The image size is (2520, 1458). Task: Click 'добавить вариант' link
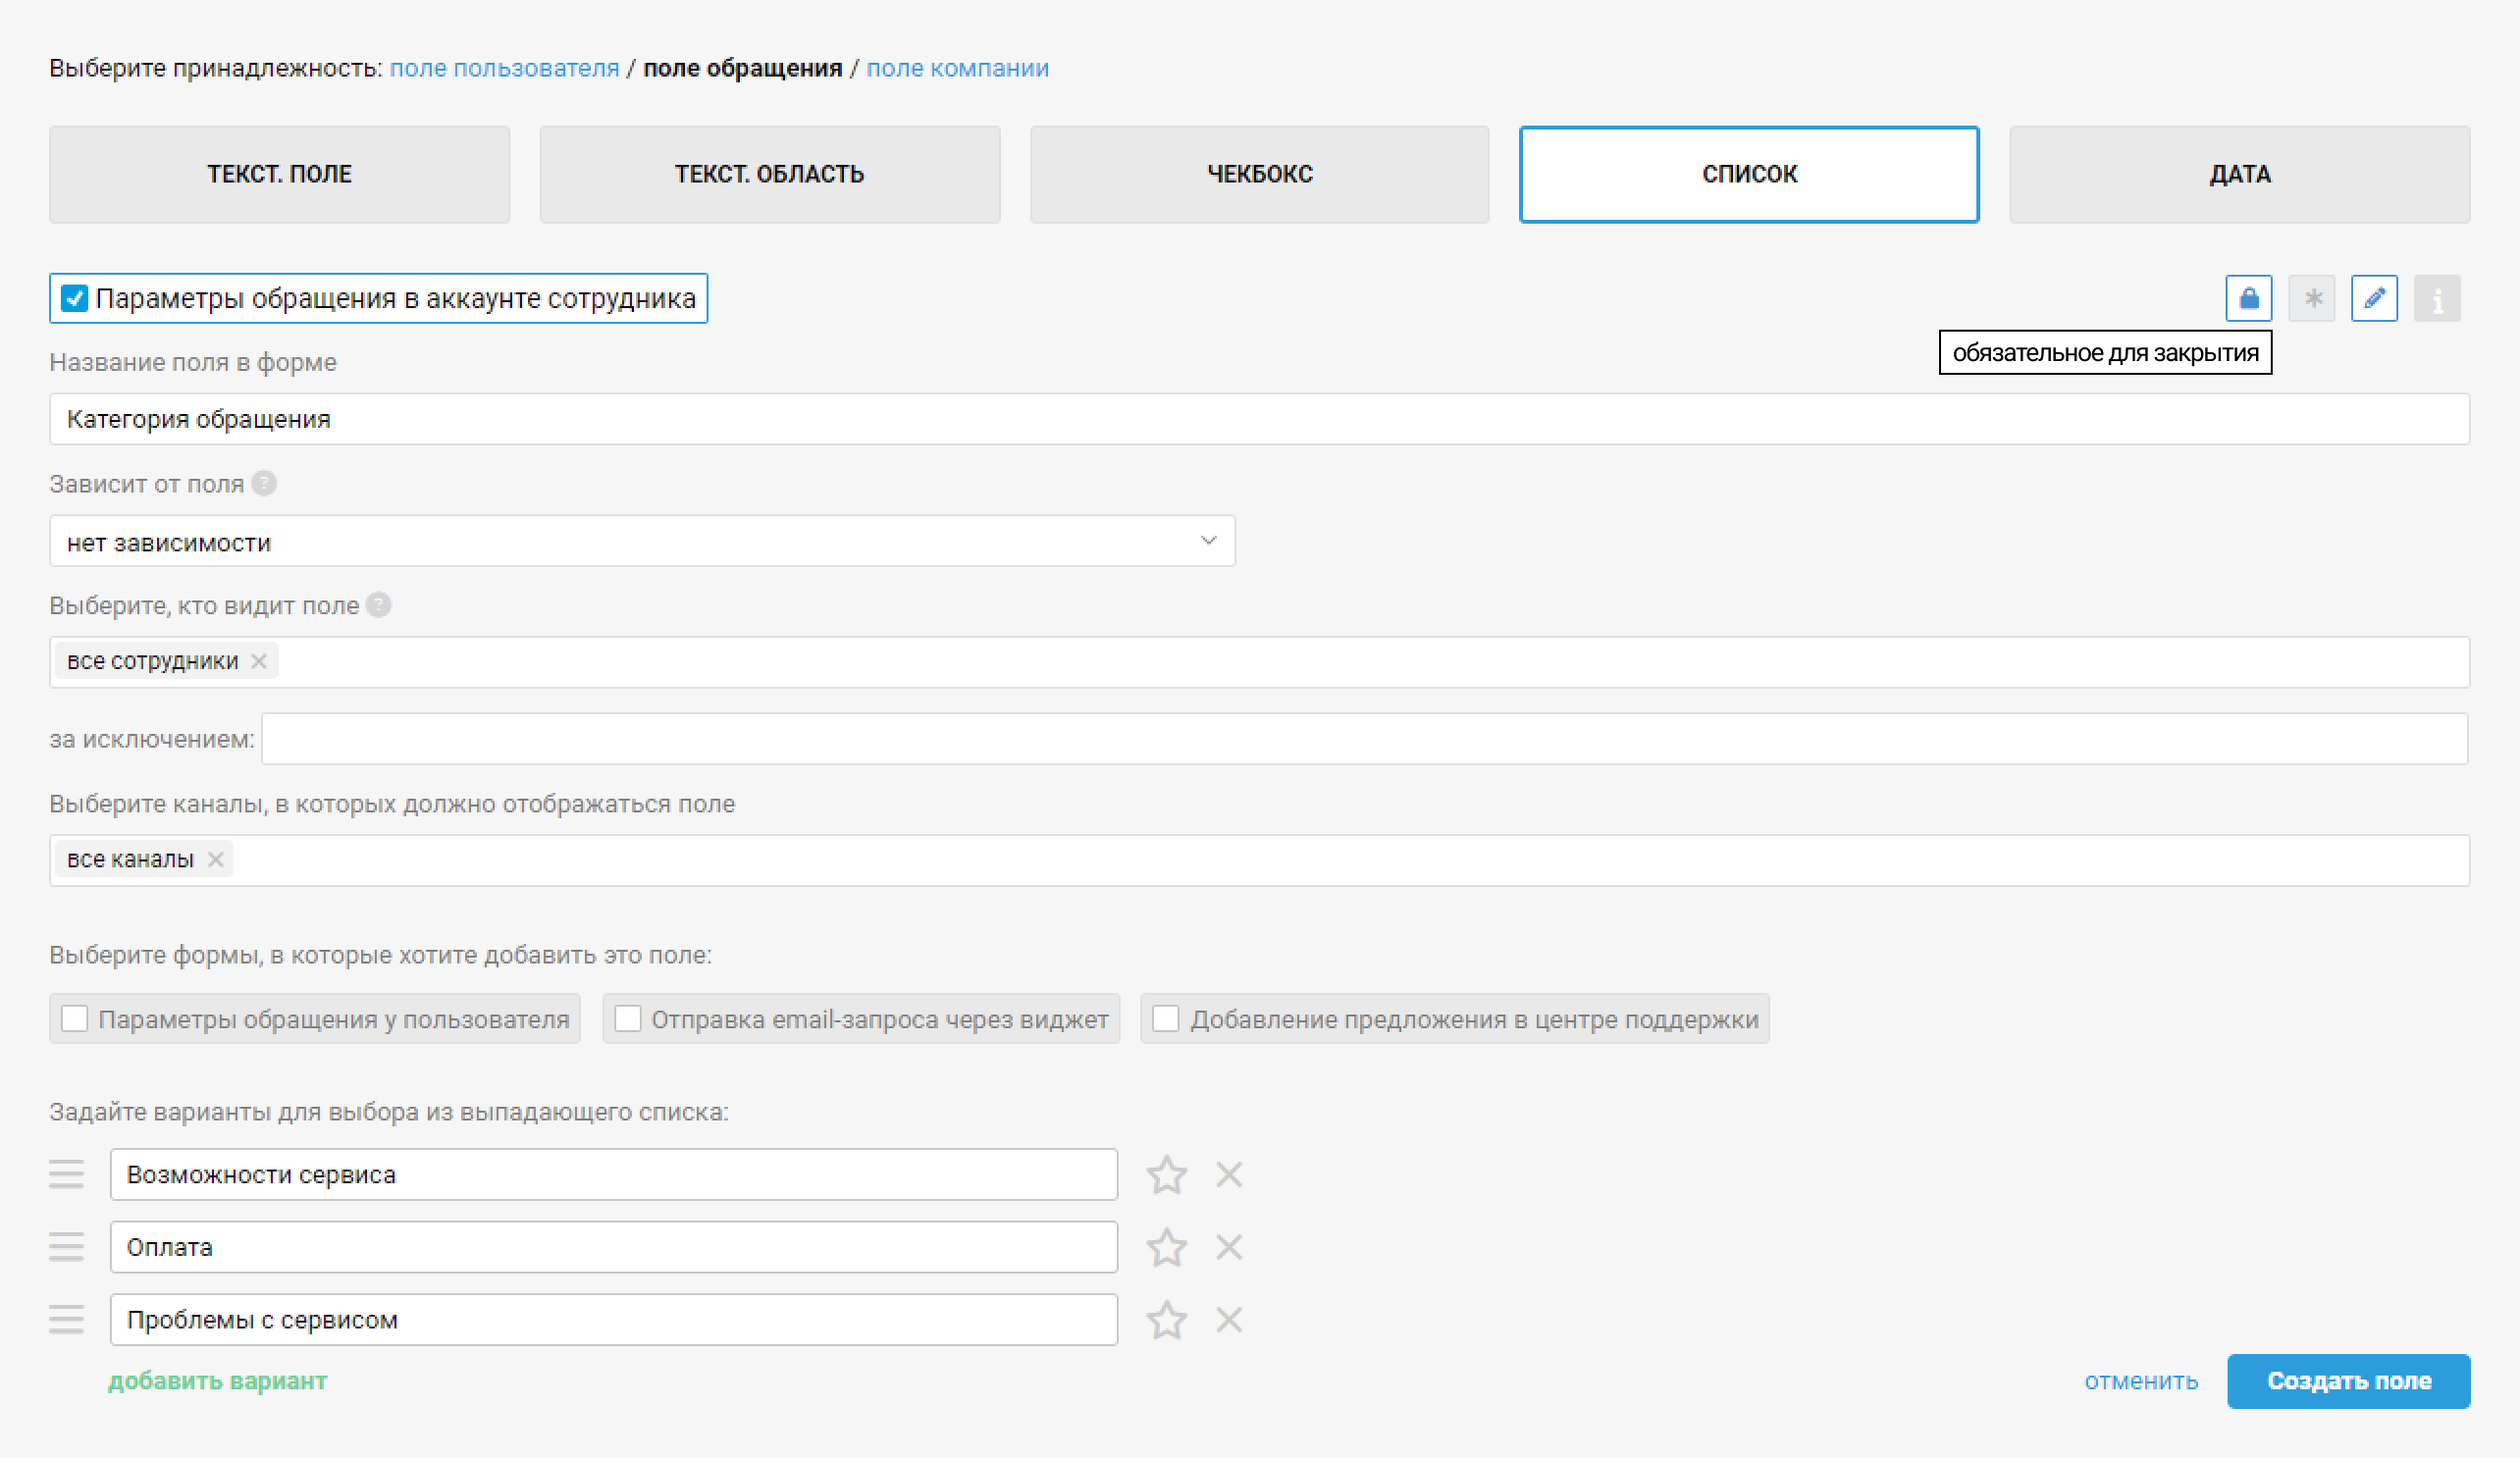[x=217, y=1381]
